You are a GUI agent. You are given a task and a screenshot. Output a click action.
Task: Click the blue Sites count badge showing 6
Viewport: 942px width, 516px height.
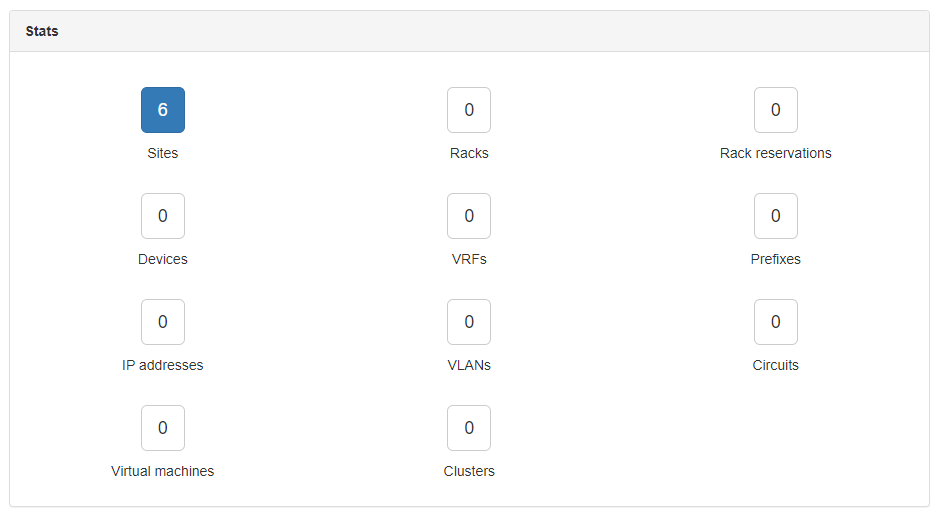(x=163, y=110)
